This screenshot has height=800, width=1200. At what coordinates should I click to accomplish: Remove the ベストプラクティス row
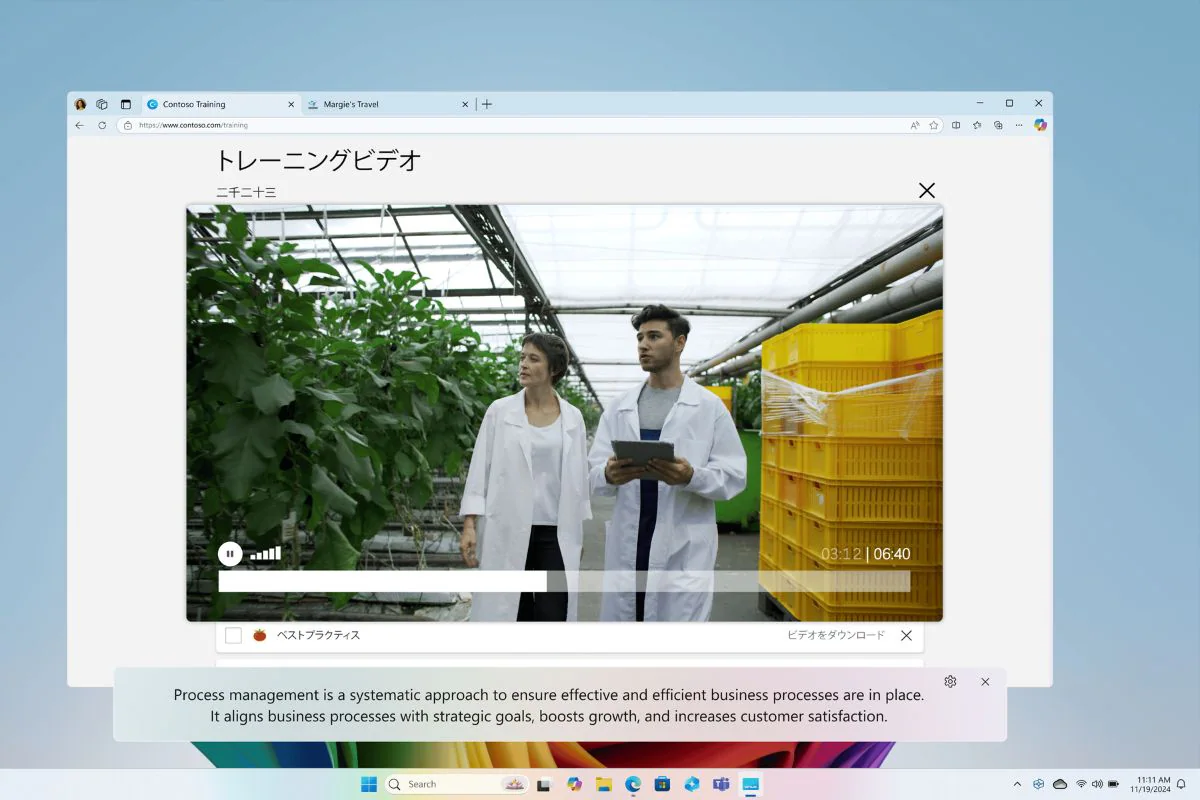(906, 635)
